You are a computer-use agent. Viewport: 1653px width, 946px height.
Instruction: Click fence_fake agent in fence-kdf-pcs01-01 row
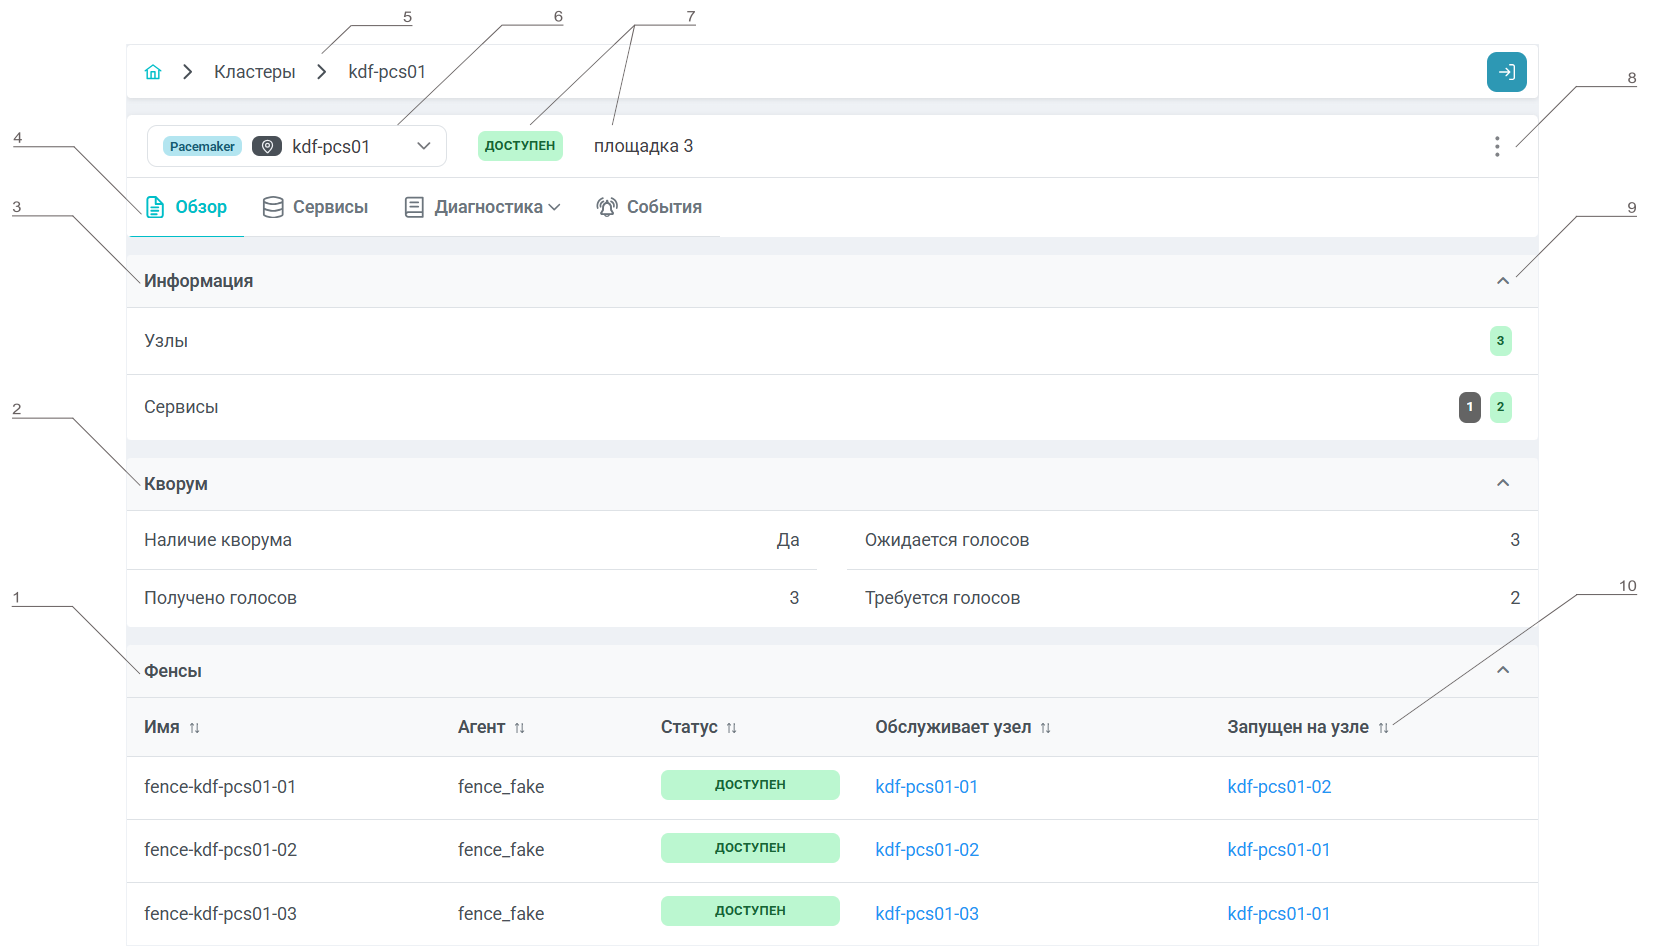pos(501,787)
